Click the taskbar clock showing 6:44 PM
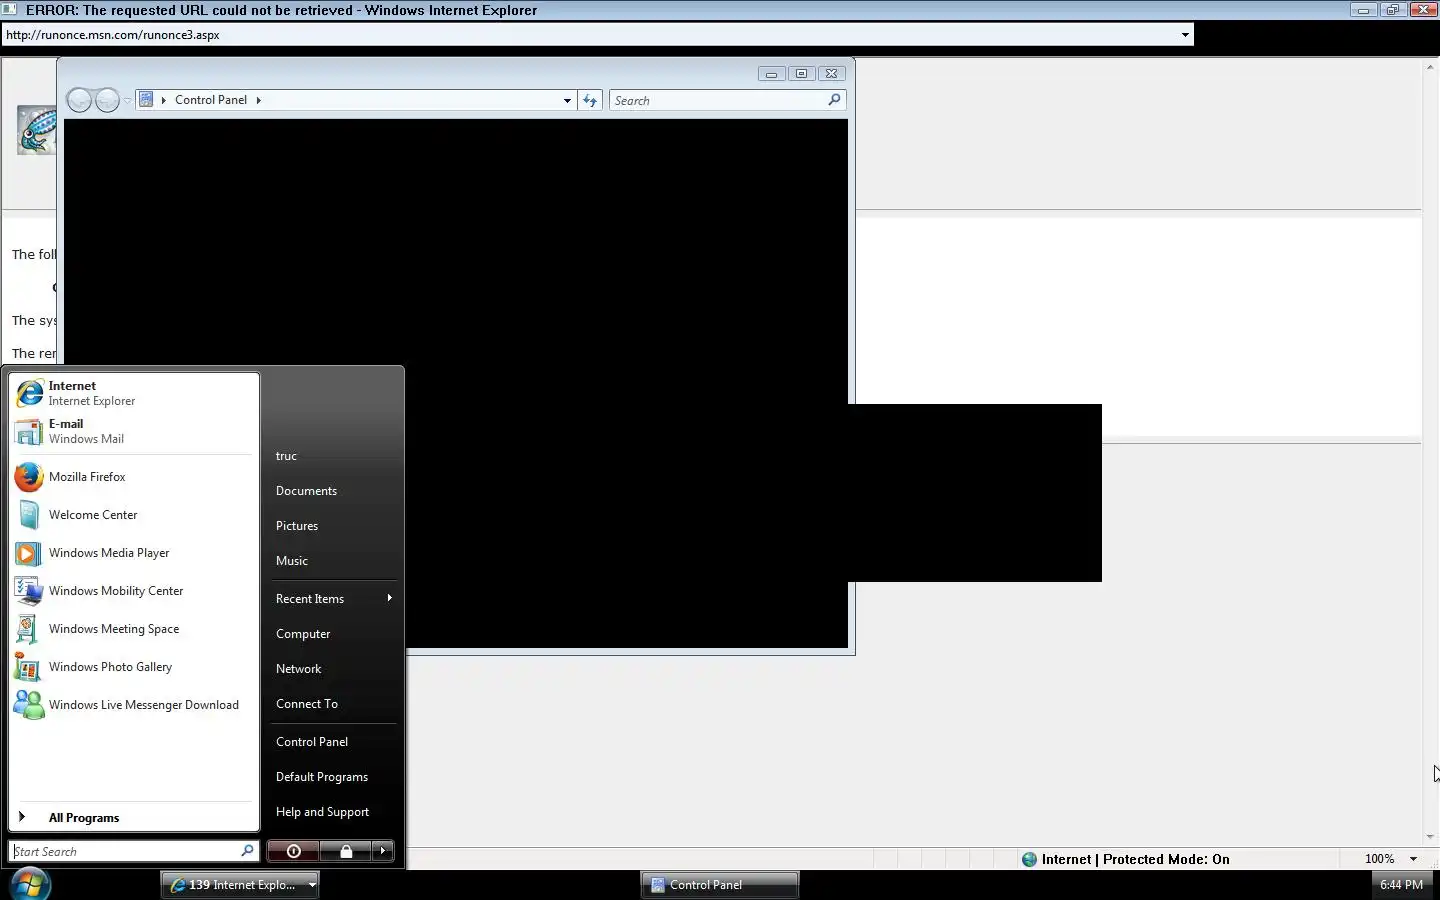 [x=1401, y=885]
